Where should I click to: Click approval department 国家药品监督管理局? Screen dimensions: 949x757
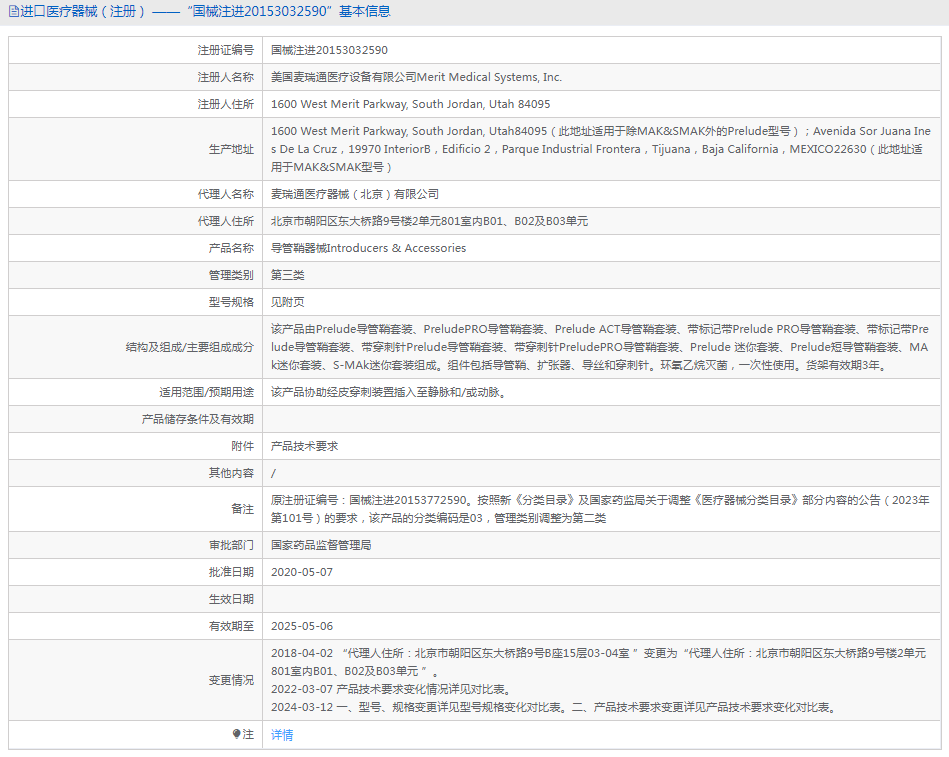(321, 545)
